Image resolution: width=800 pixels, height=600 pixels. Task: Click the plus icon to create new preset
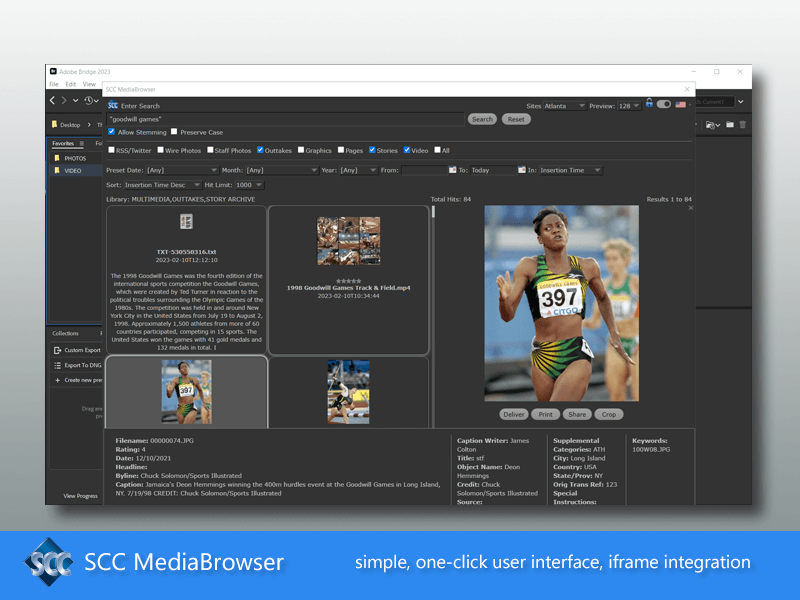click(57, 380)
